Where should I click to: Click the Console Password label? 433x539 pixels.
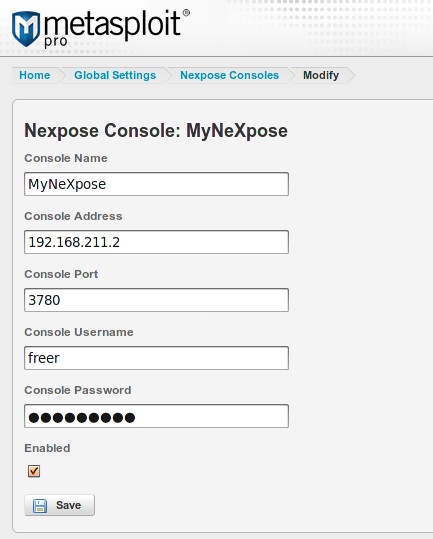pyautogui.click(x=78, y=390)
